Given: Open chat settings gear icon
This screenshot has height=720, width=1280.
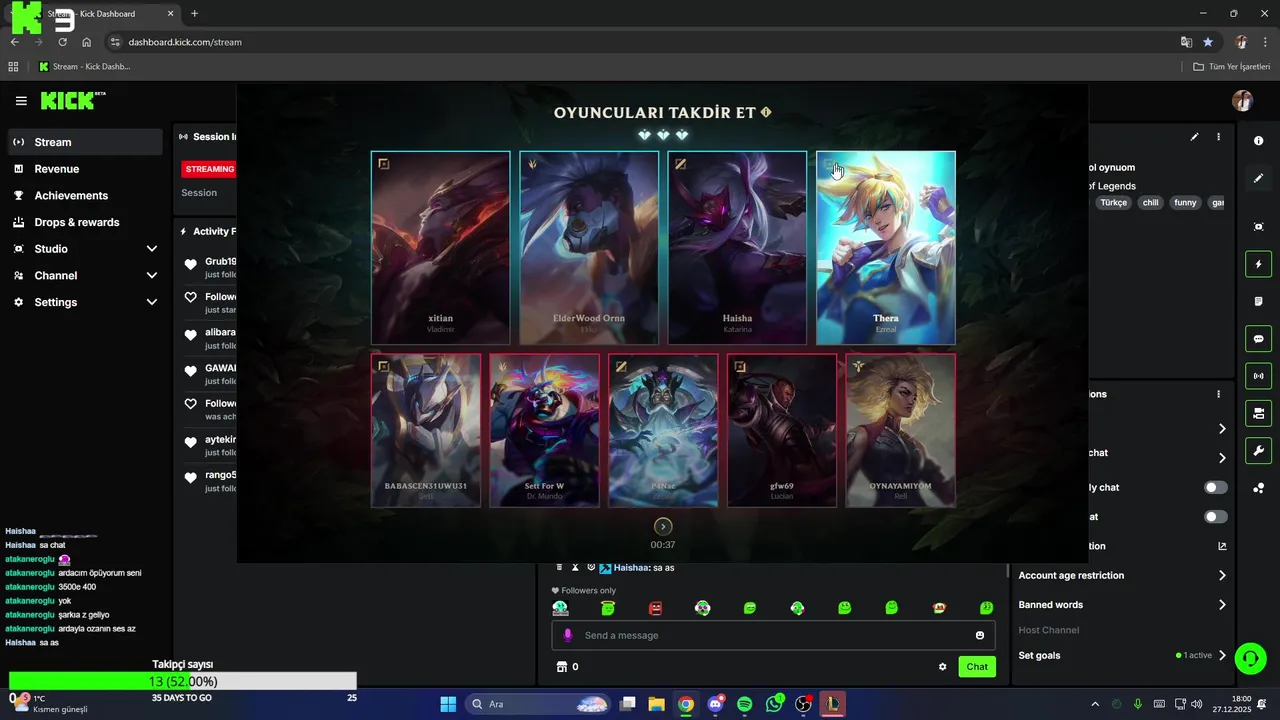Looking at the screenshot, I should click(x=942, y=667).
